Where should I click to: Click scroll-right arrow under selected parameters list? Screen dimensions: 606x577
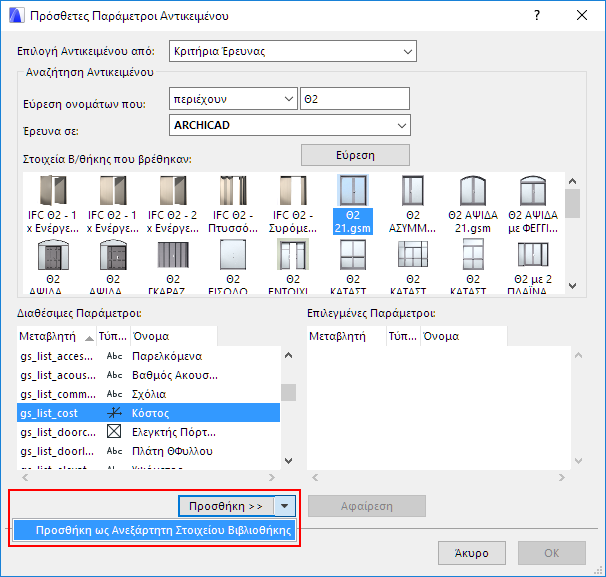click(x=562, y=477)
